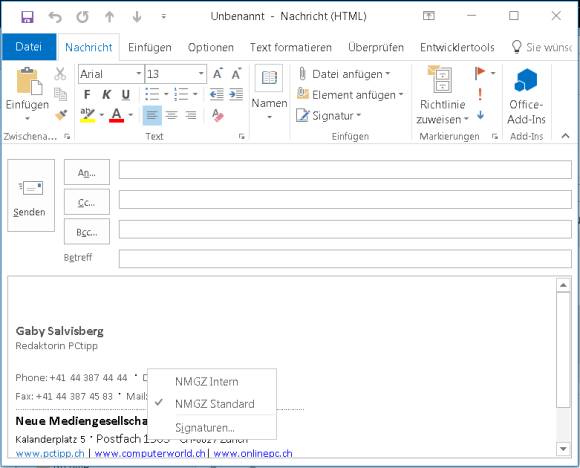Click the increase indent icon
Viewport: 580px width, 468px height.
pos(236,94)
